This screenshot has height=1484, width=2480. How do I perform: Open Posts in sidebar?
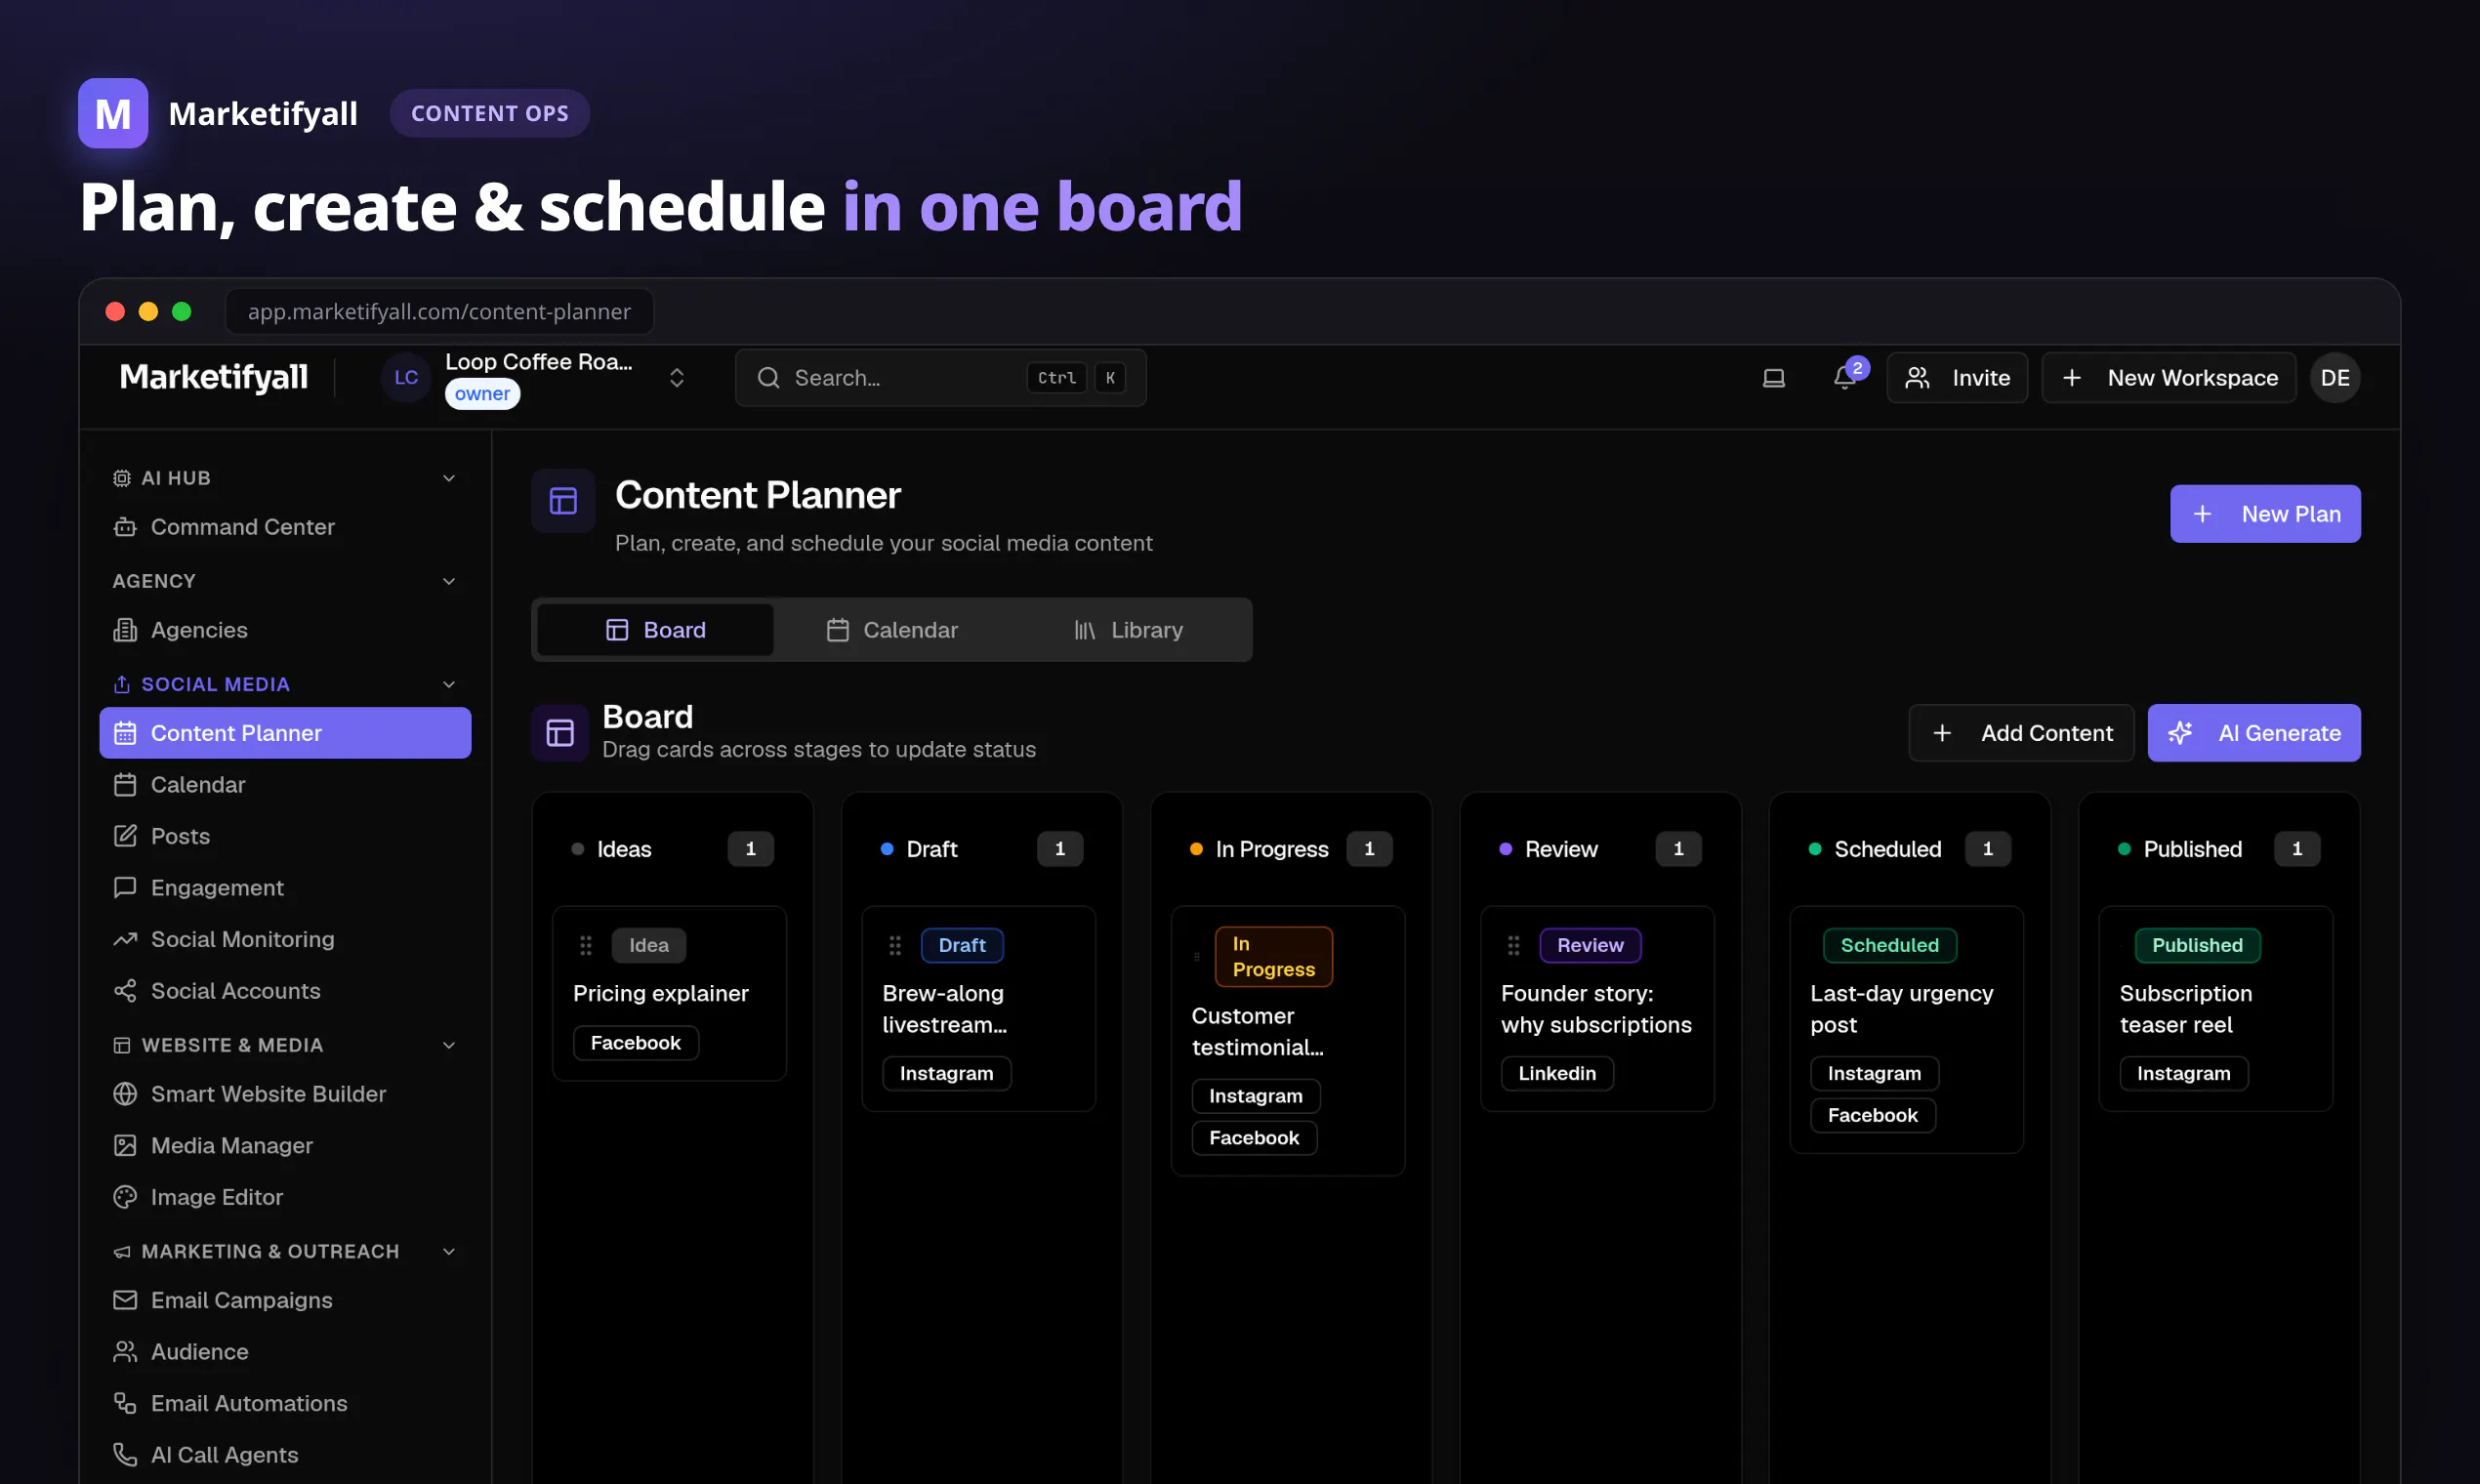coord(285,836)
